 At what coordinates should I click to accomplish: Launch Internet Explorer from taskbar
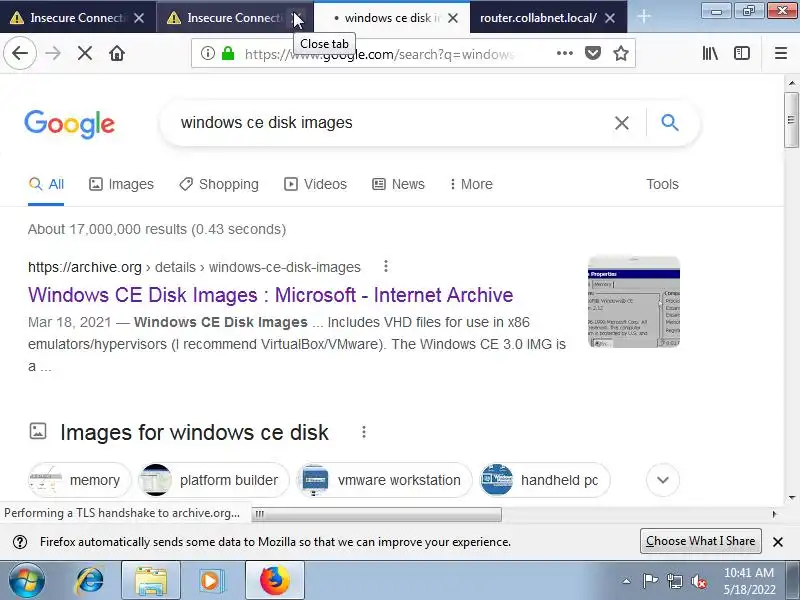click(89, 581)
